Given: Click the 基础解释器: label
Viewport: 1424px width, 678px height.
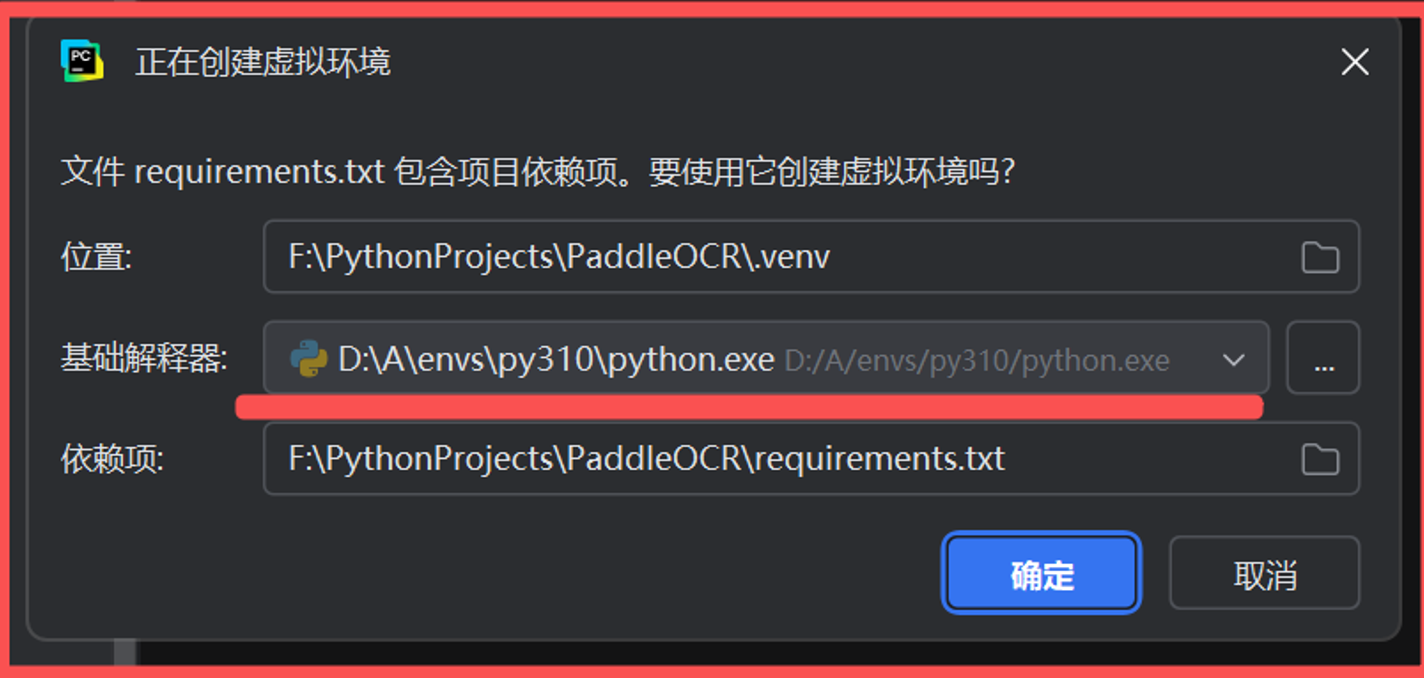Looking at the screenshot, I should click(x=144, y=359).
